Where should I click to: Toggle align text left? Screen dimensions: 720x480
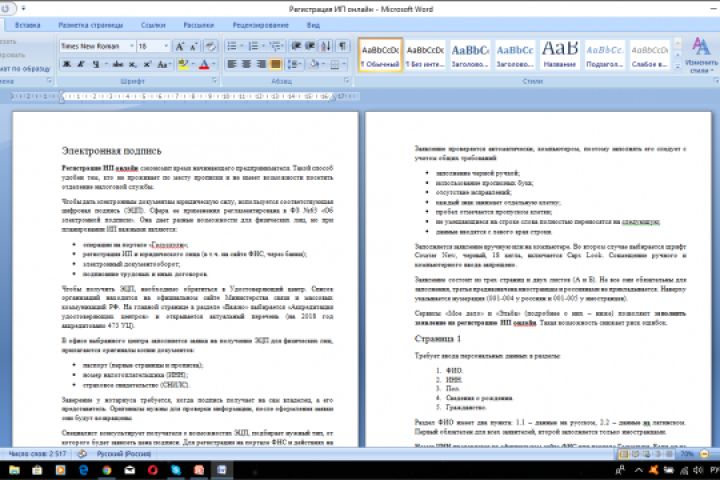click(x=232, y=64)
